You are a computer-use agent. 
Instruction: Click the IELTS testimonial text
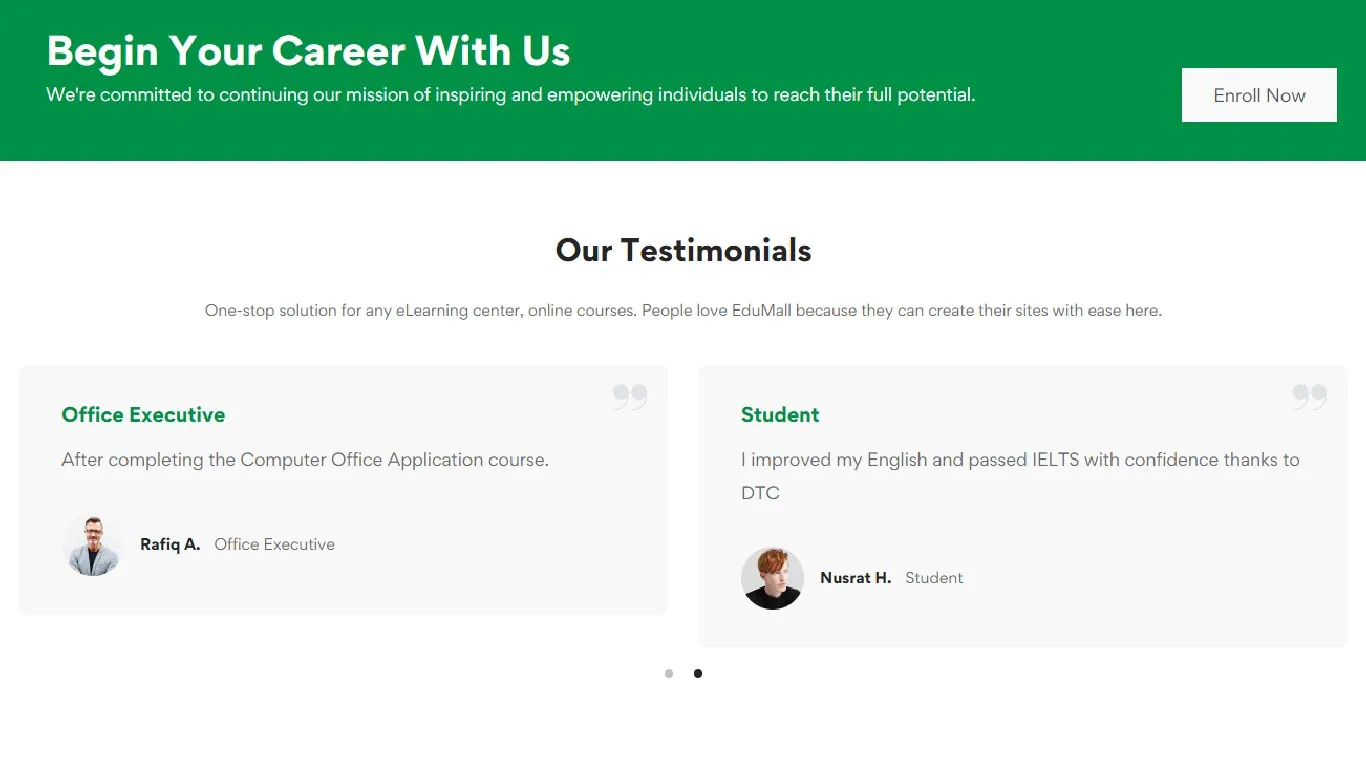[x=1020, y=476]
